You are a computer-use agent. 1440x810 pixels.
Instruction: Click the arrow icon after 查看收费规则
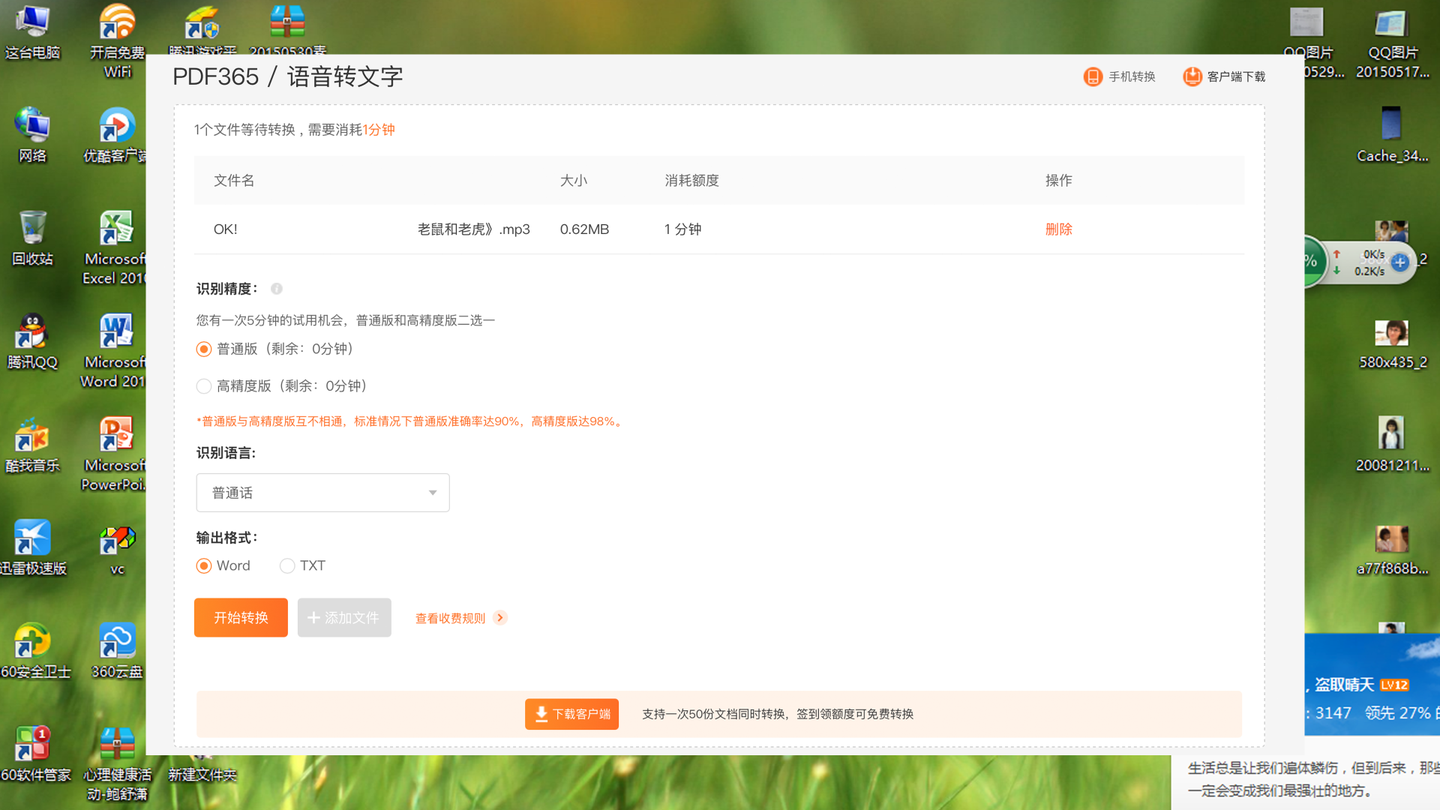pos(500,618)
